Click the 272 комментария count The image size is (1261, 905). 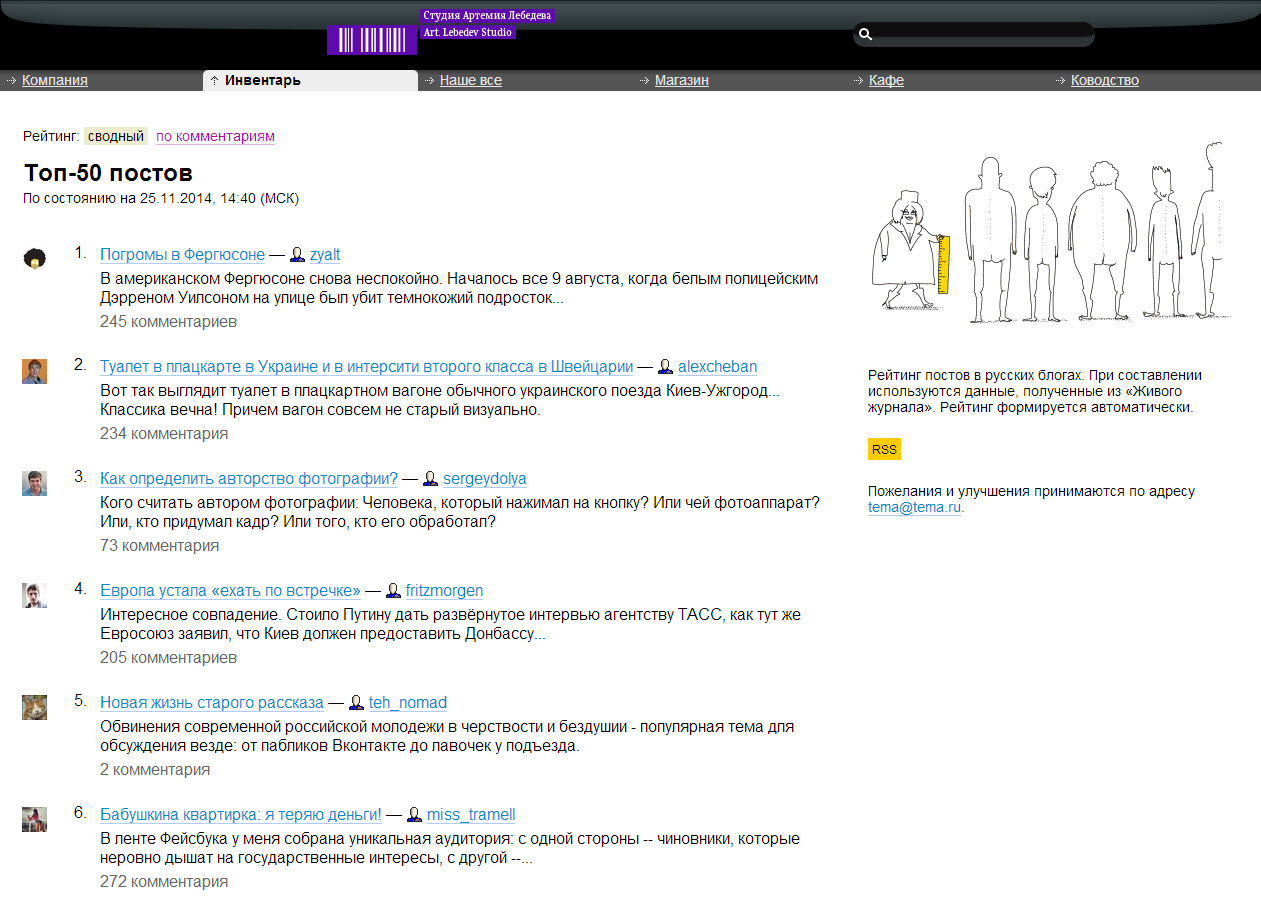[164, 882]
